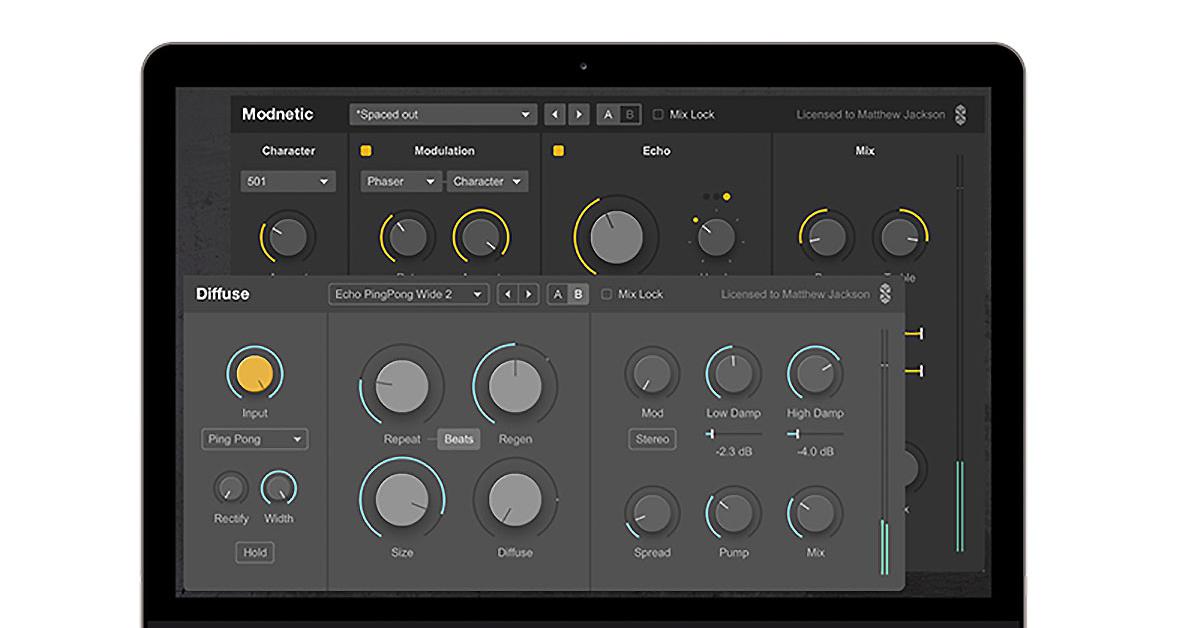
Task: Toggle the Modulation section on or off
Action: (366, 150)
